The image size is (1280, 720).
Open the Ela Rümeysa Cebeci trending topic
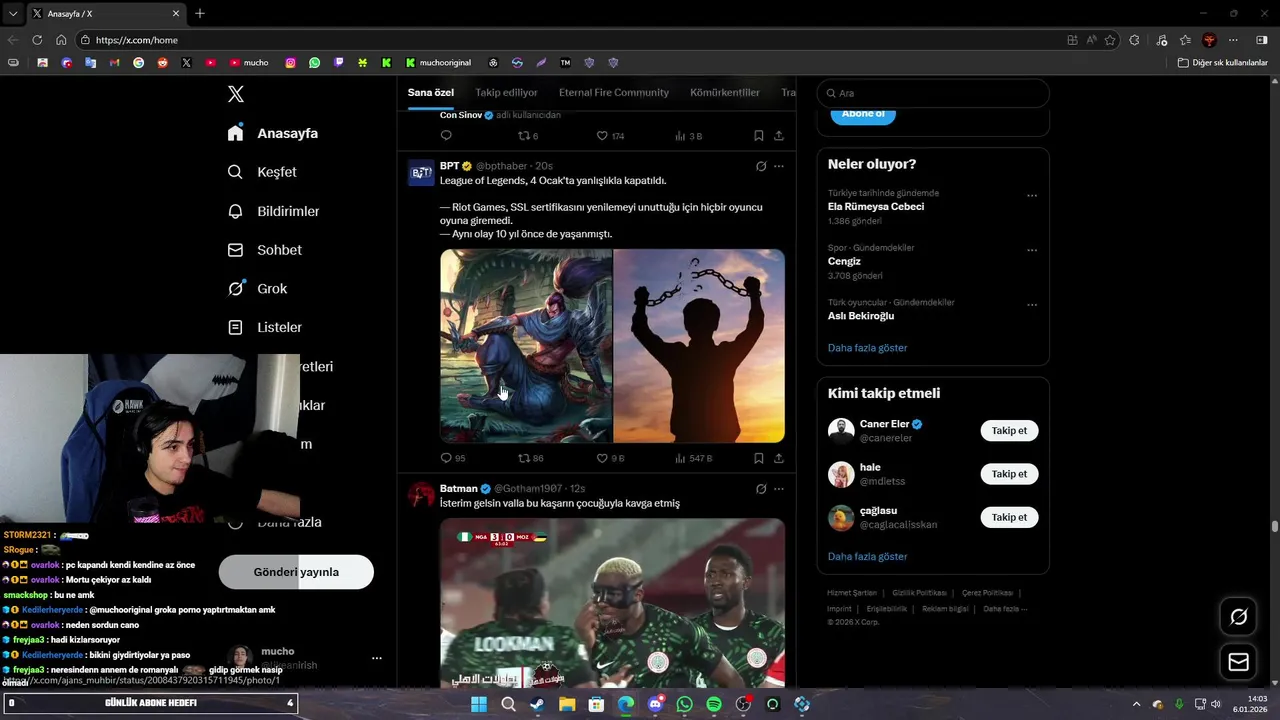click(x=875, y=207)
